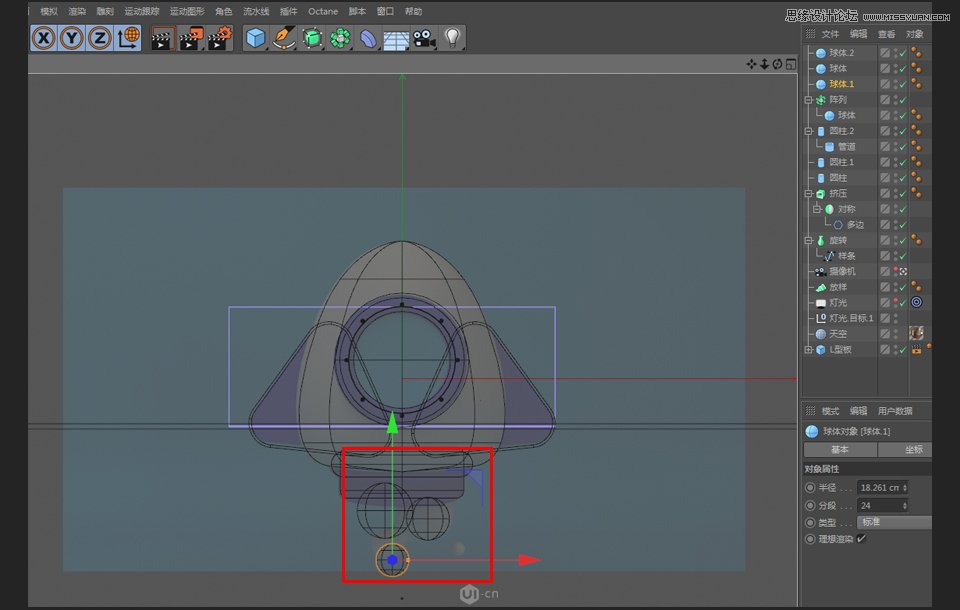
Task: Select the X axis lock icon
Action: pos(44,37)
